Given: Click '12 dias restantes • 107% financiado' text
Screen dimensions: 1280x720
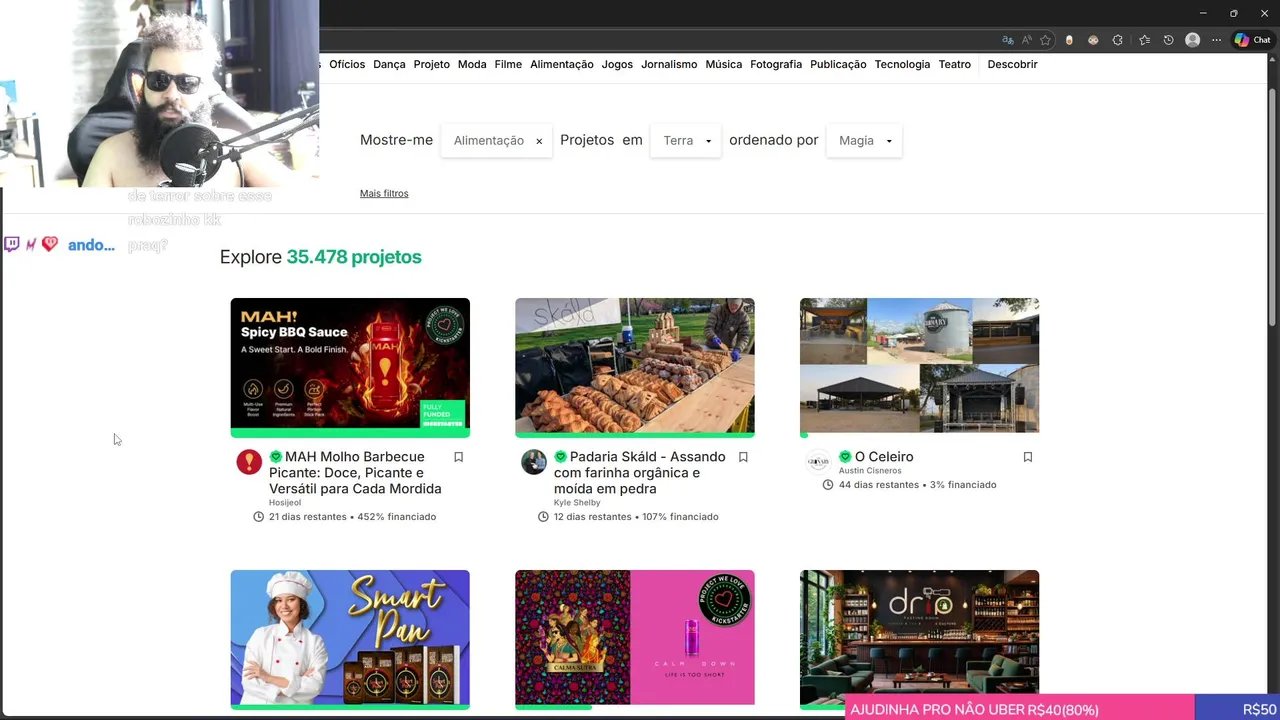Looking at the screenshot, I should 637,517.
